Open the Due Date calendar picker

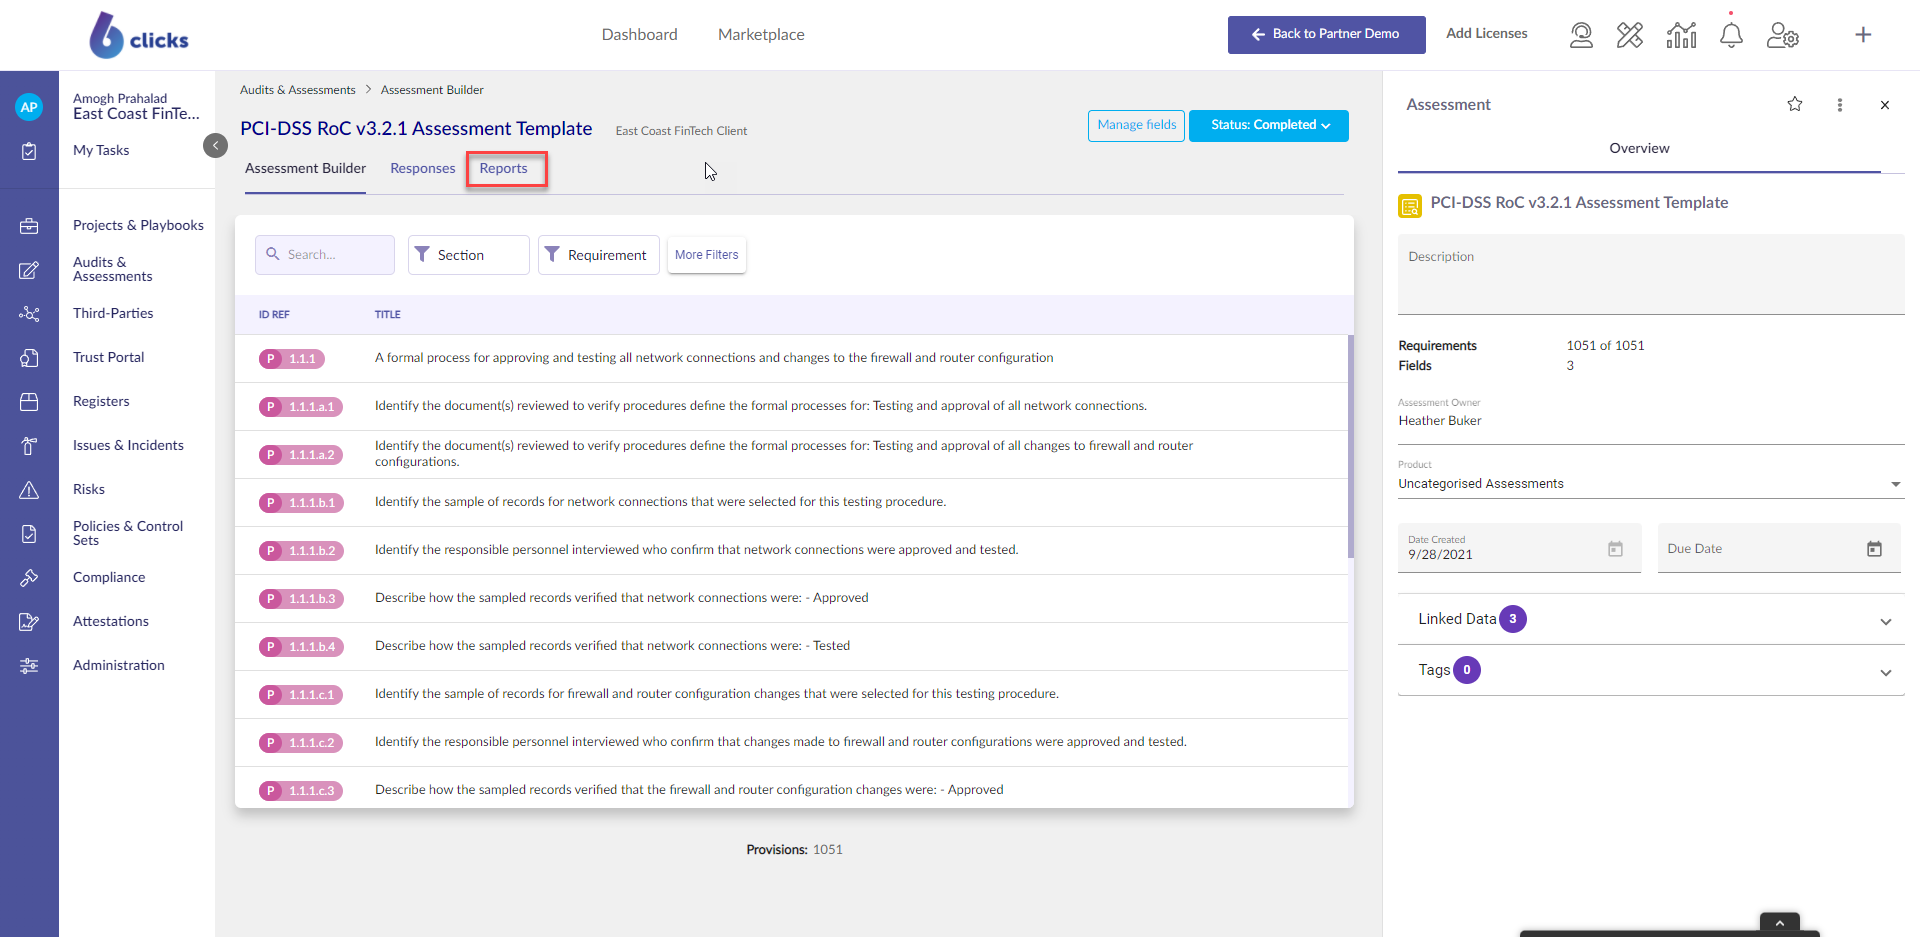point(1875,549)
